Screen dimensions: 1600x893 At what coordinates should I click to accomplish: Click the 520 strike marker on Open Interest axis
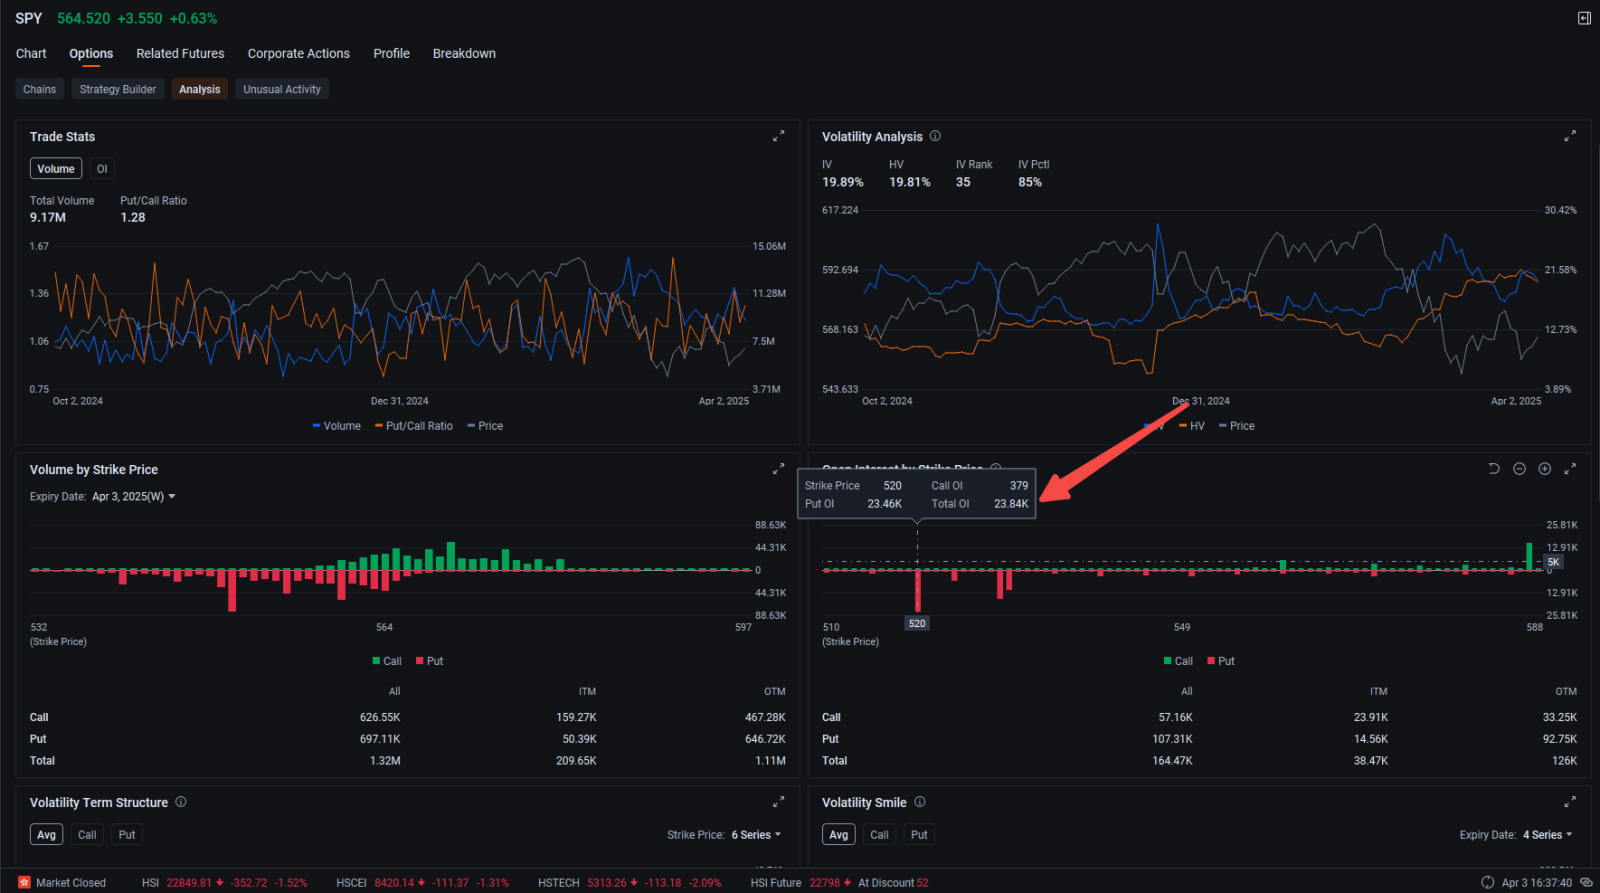point(917,623)
